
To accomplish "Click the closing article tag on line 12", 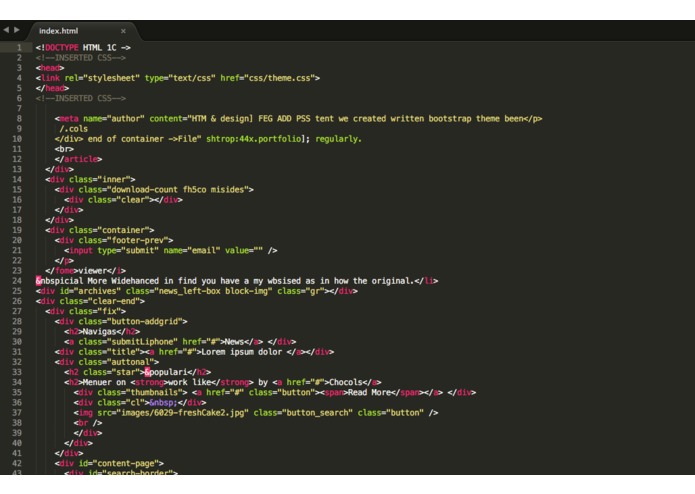I will [x=78, y=159].
